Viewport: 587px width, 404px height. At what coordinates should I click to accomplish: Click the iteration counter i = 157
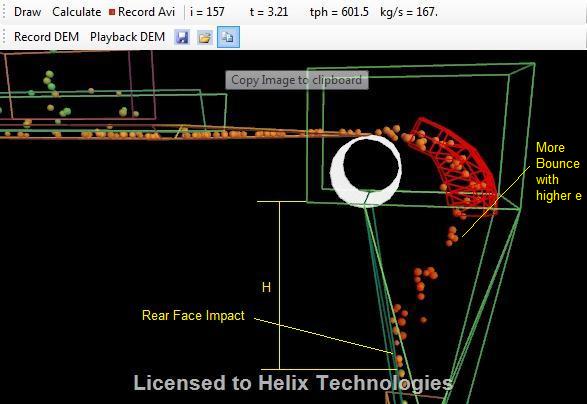pyautogui.click(x=207, y=12)
